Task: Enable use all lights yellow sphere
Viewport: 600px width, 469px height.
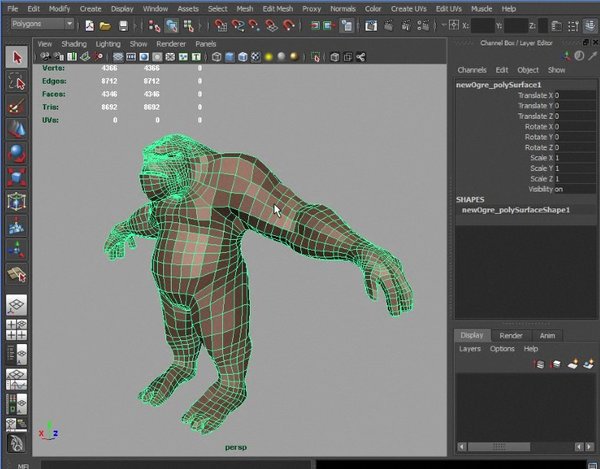Action: pos(269,57)
